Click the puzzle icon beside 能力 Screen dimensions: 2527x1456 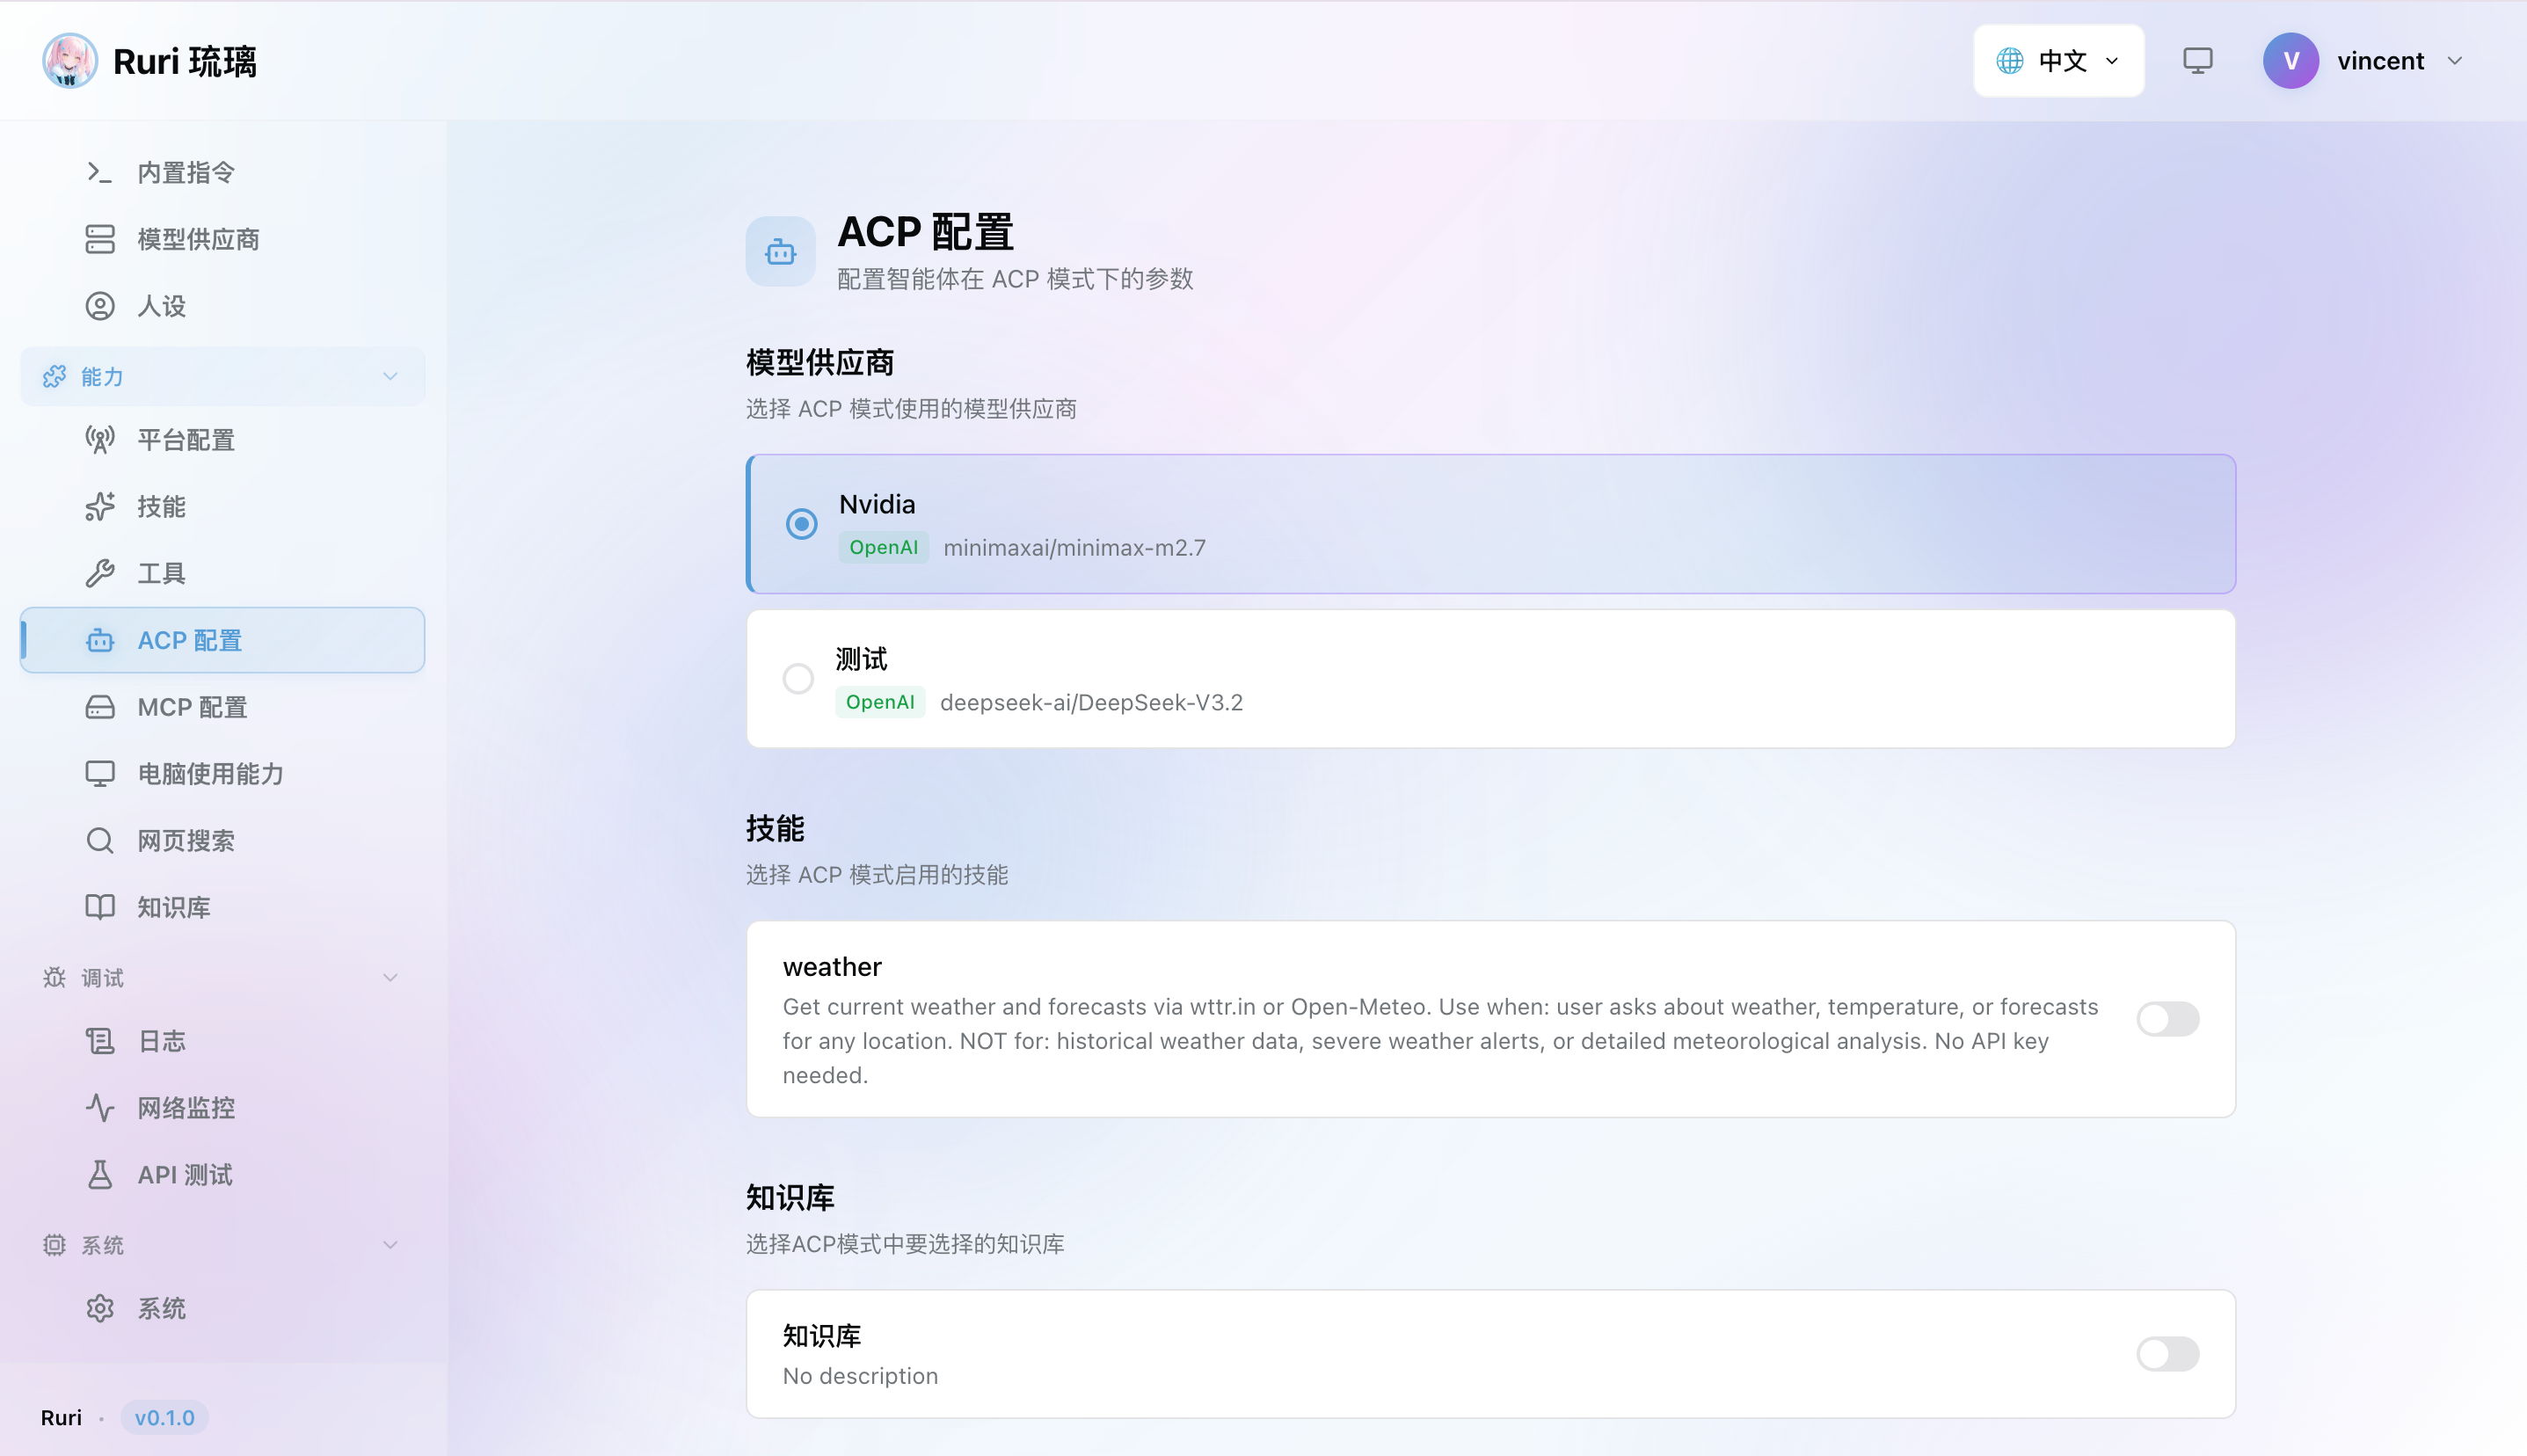click(54, 376)
